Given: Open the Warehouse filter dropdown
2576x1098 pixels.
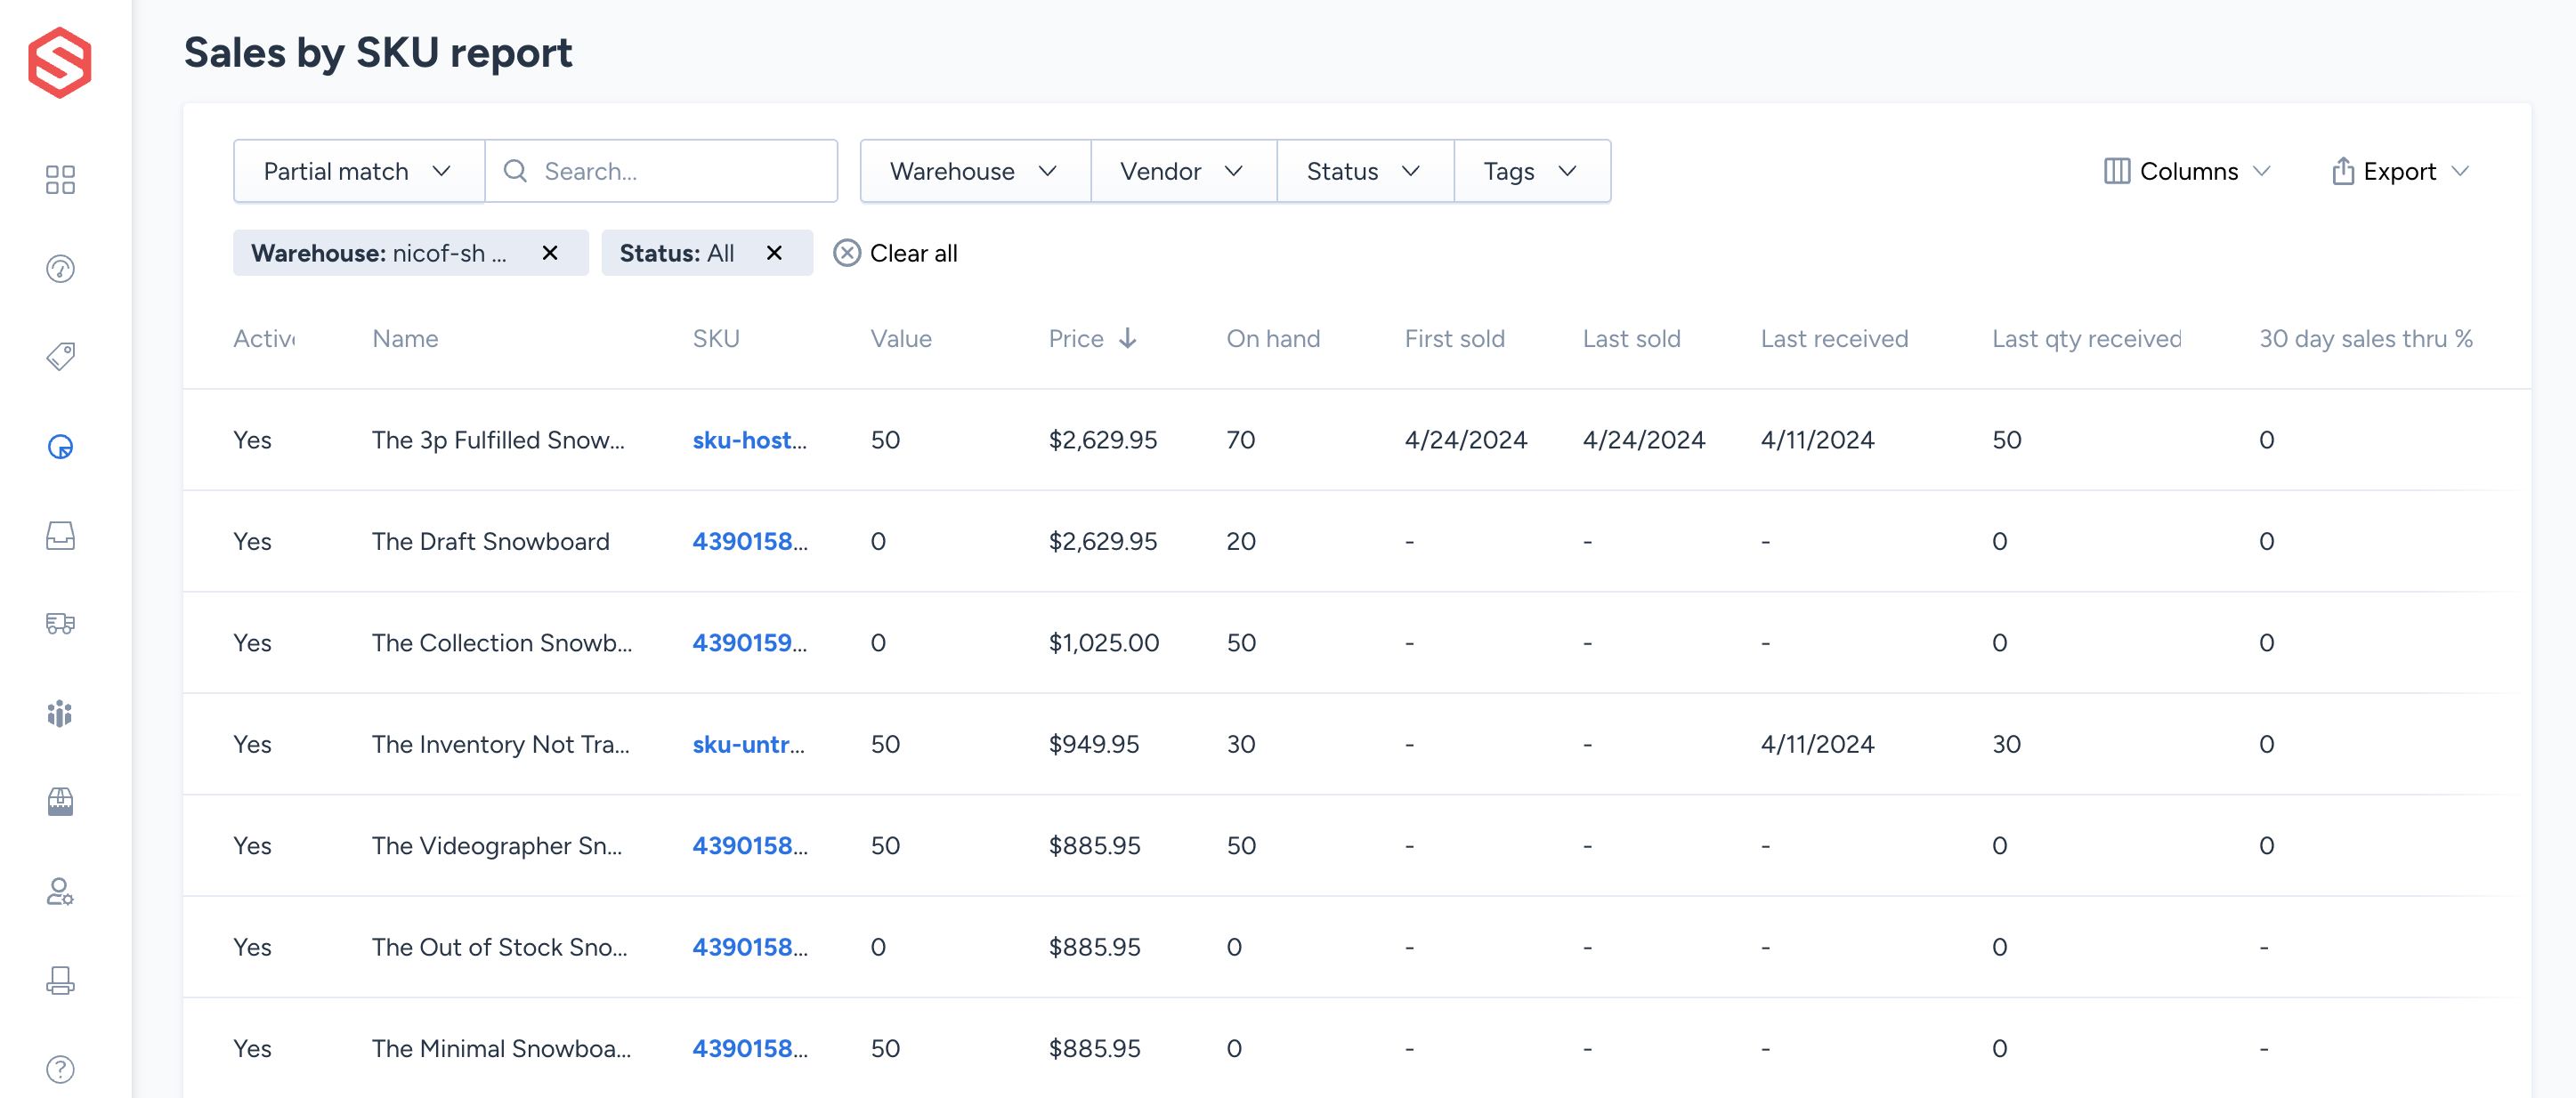Looking at the screenshot, I should click(973, 171).
